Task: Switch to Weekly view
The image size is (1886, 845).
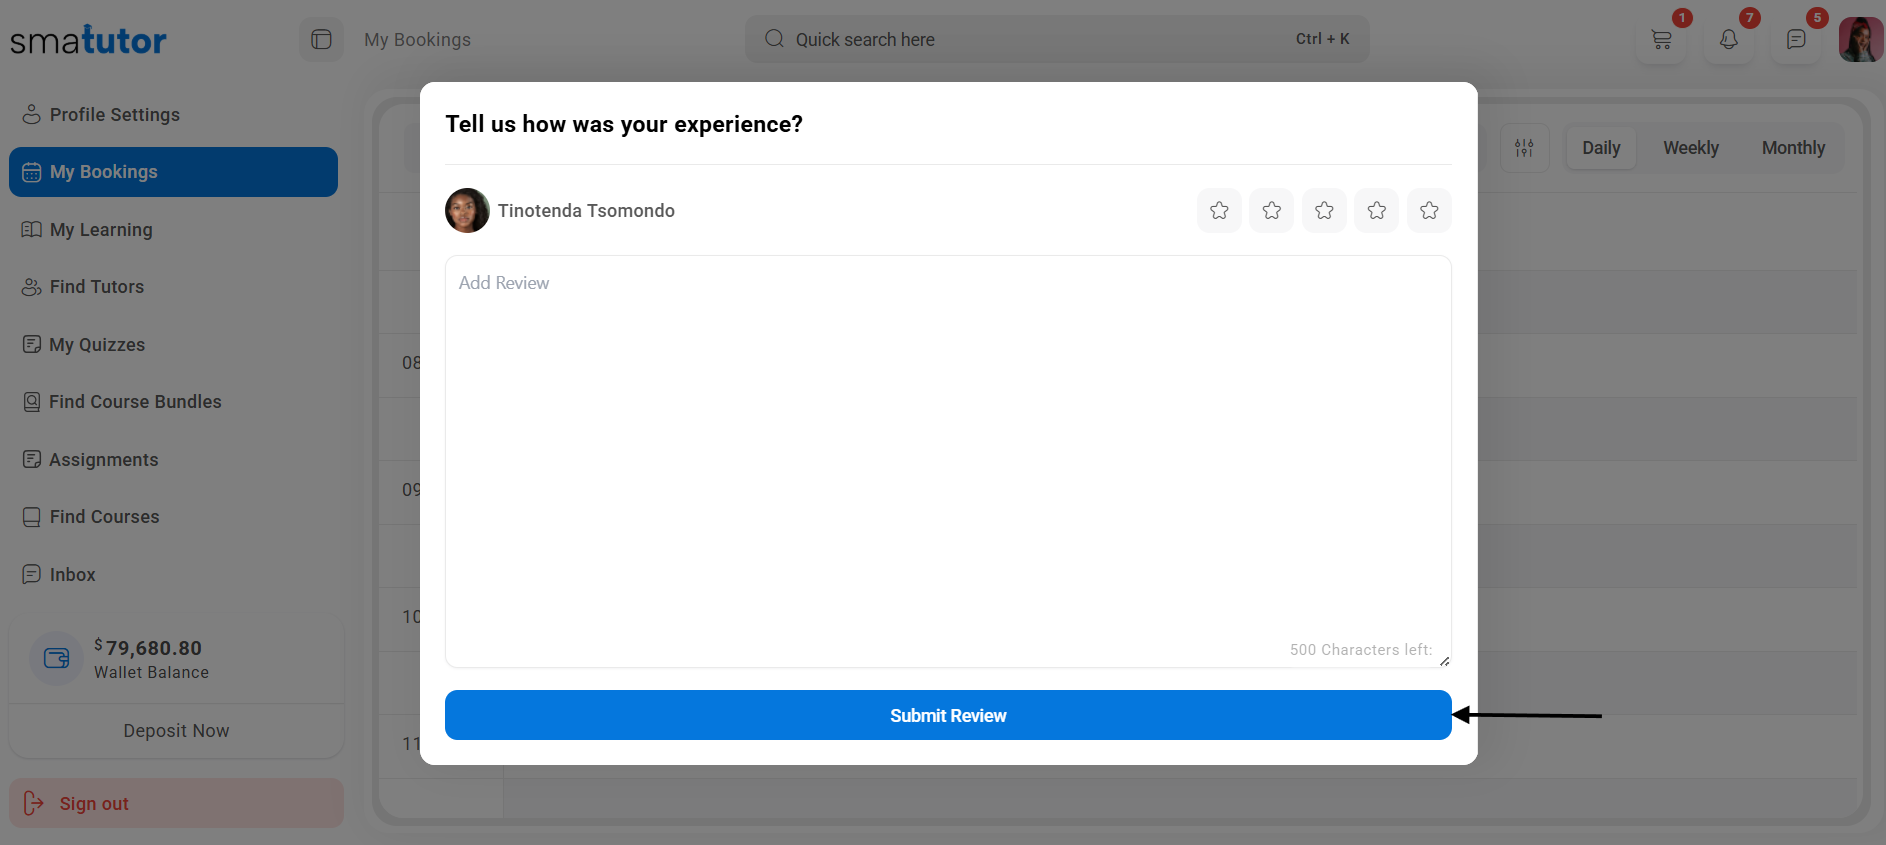Action: tap(1690, 148)
